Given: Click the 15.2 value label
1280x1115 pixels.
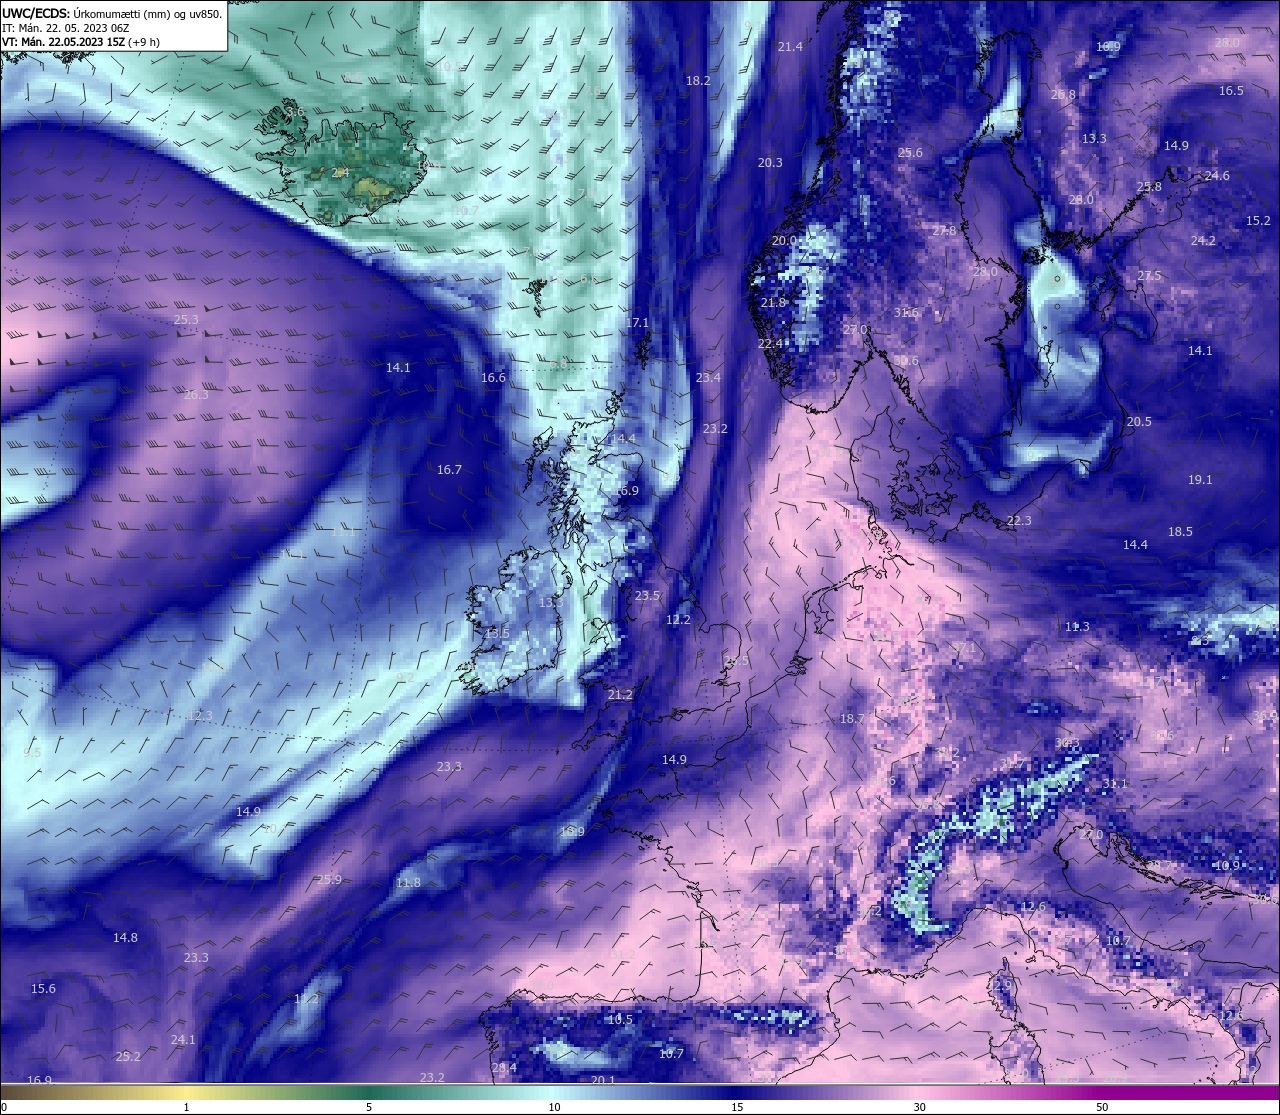Looking at the screenshot, I should click(x=1258, y=221).
